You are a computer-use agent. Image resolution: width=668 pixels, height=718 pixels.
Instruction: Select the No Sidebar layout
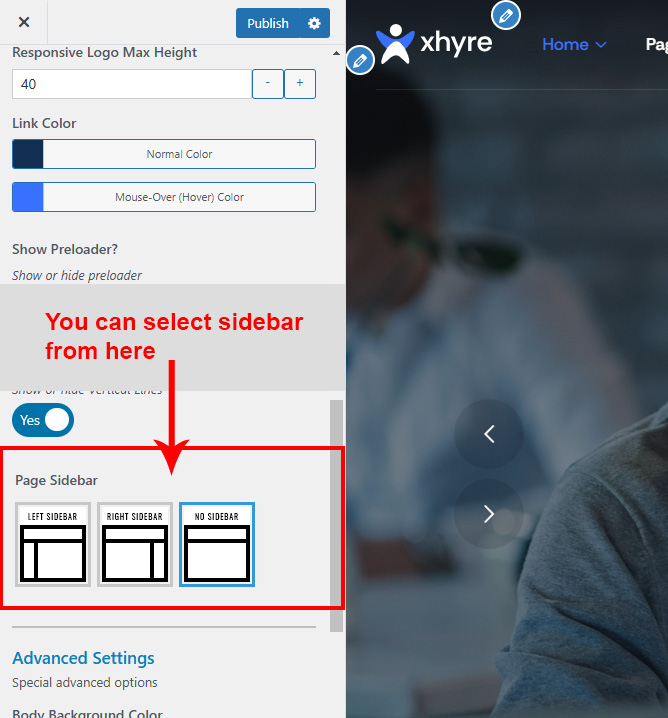[217, 544]
